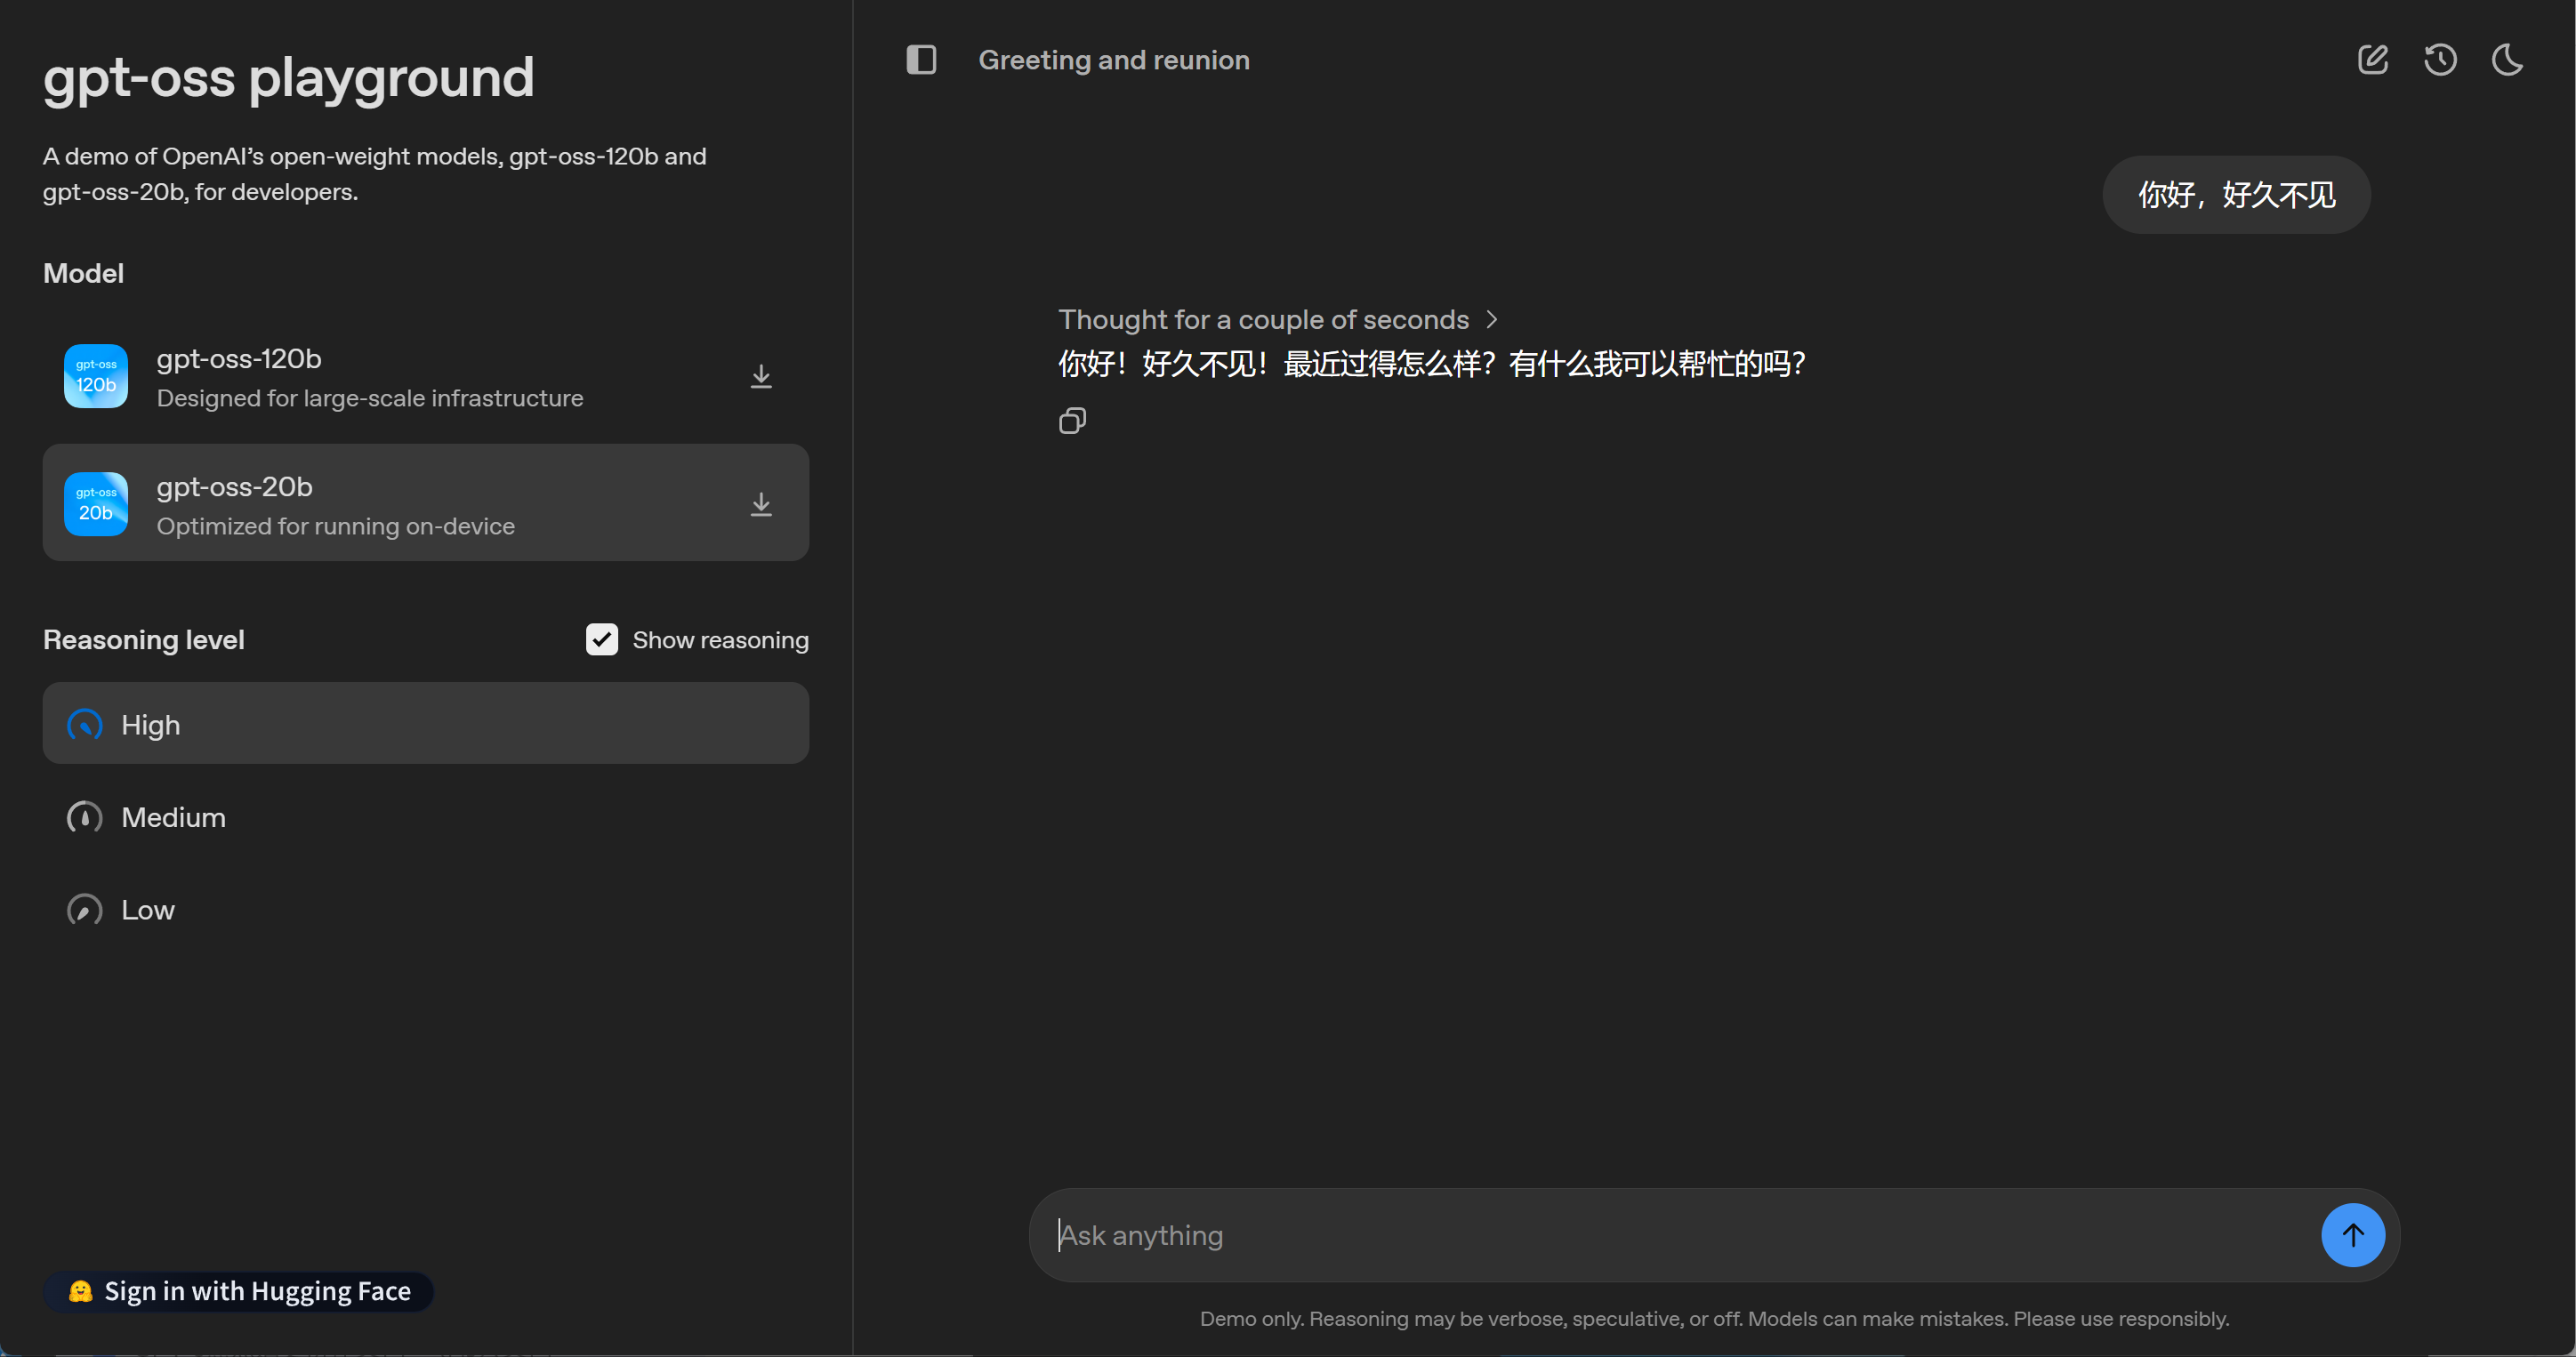Sign in with Hugging Face
The height and width of the screenshot is (1357, 2576).
pos(239,1291)
